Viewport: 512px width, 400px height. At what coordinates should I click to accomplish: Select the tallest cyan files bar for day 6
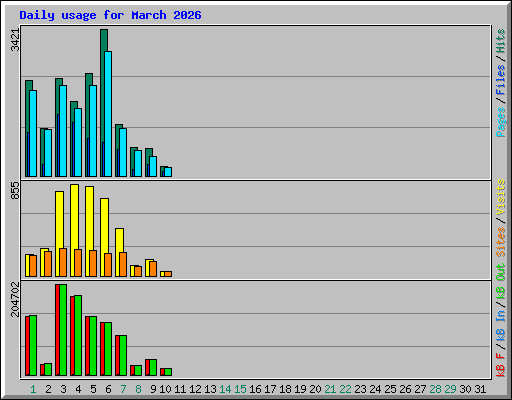click(x=108, y=114)
